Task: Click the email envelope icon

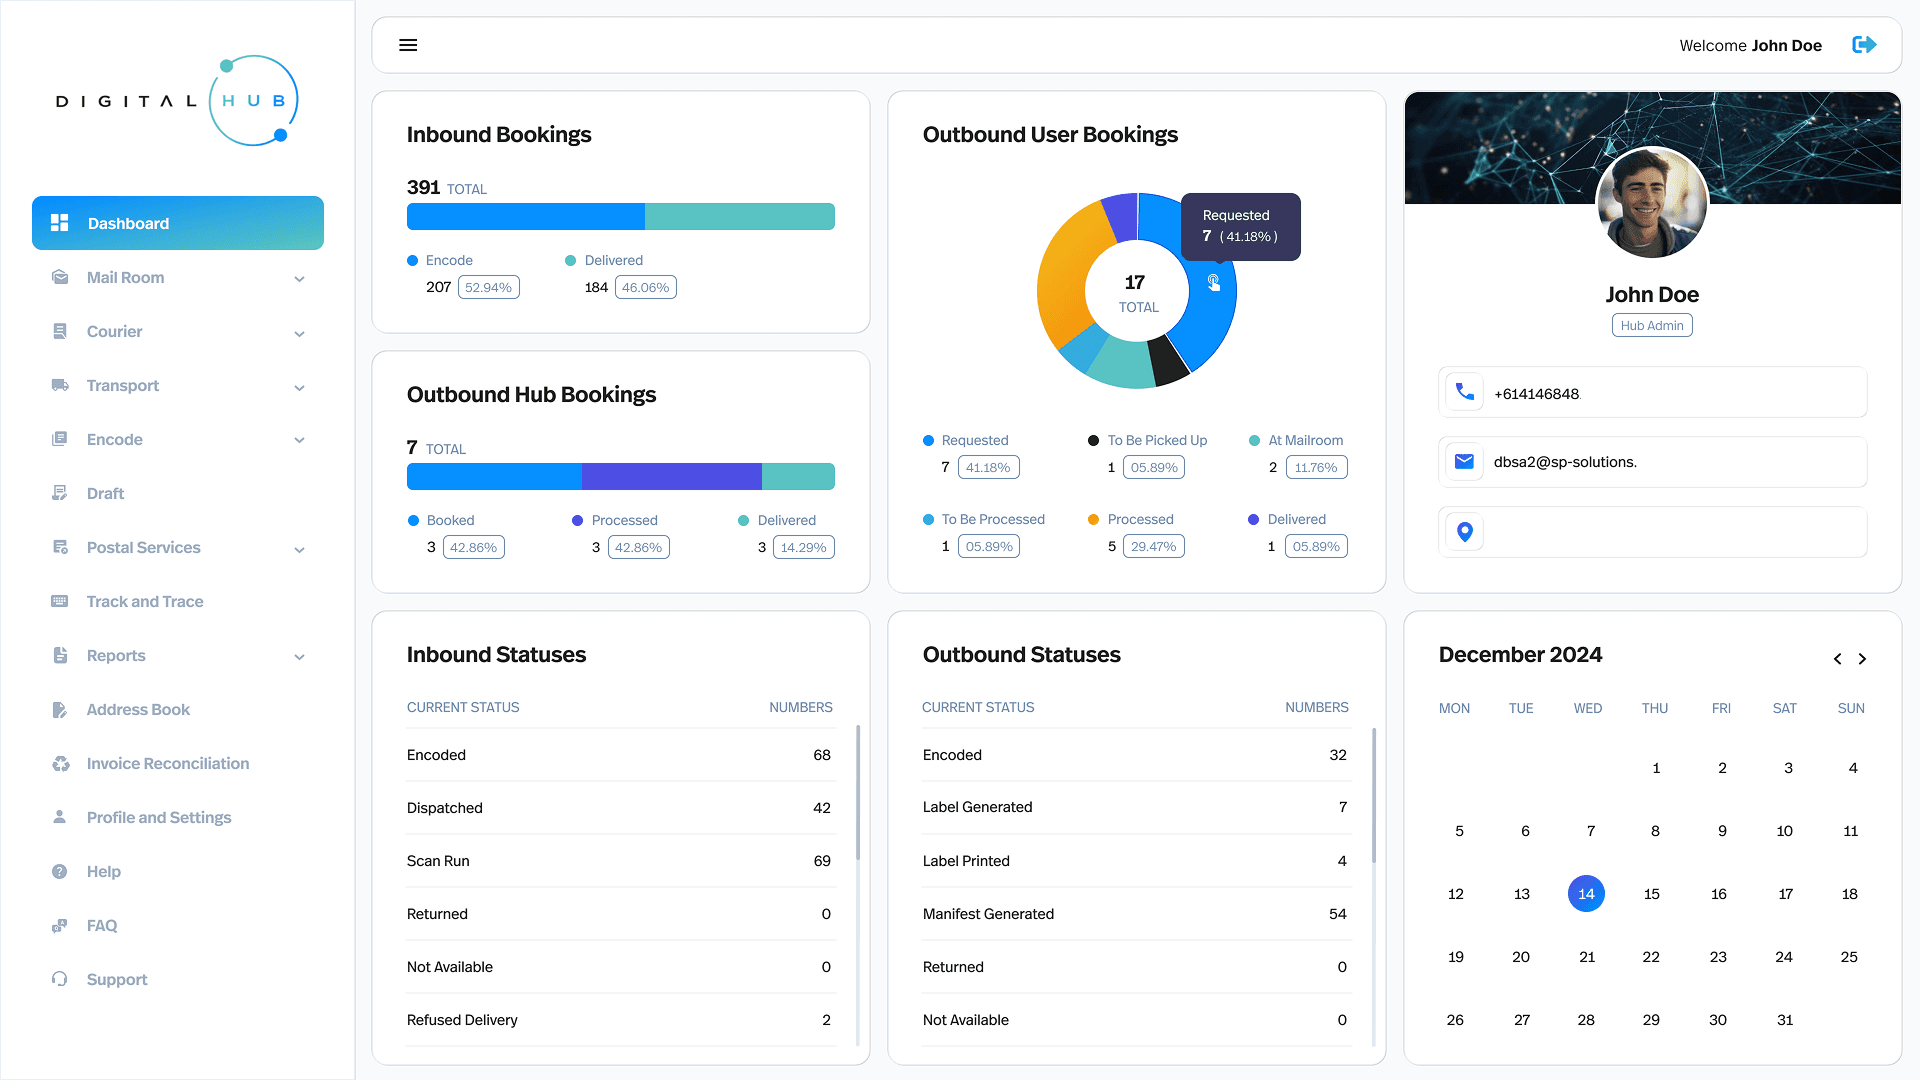Action: 1465,462
